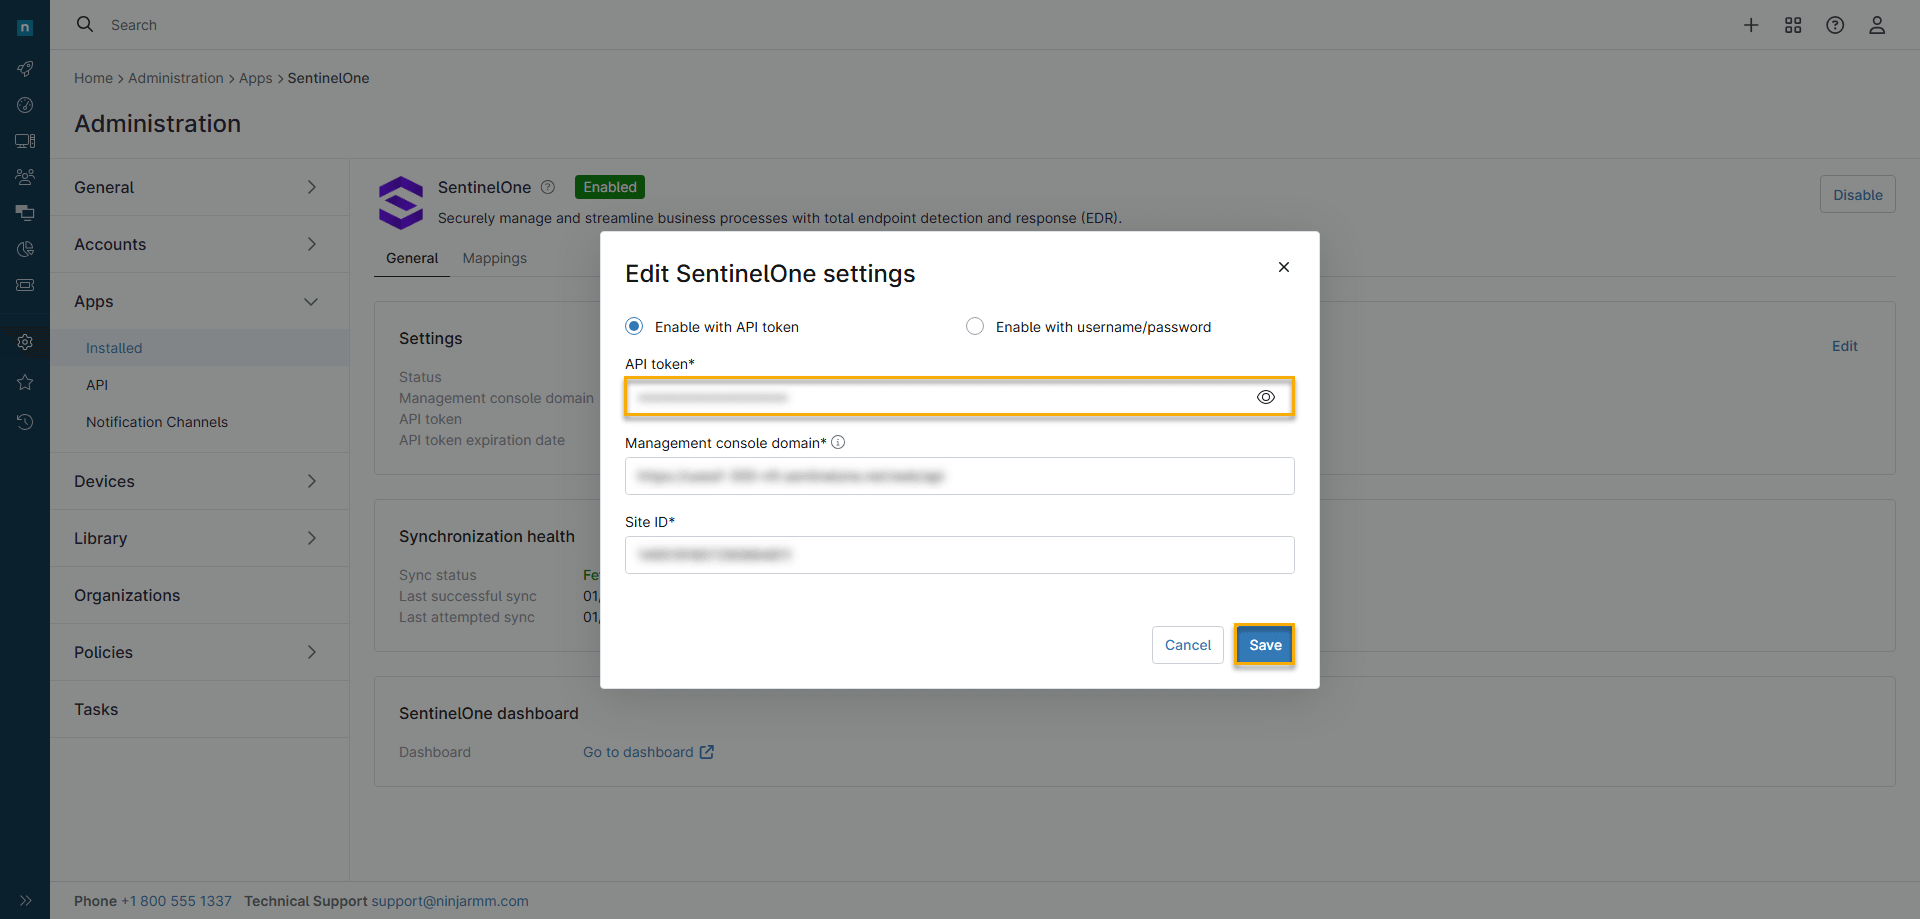The image size is (1920, 919).
Task: Open the apps grid icon
Action: coord(1793,25)
